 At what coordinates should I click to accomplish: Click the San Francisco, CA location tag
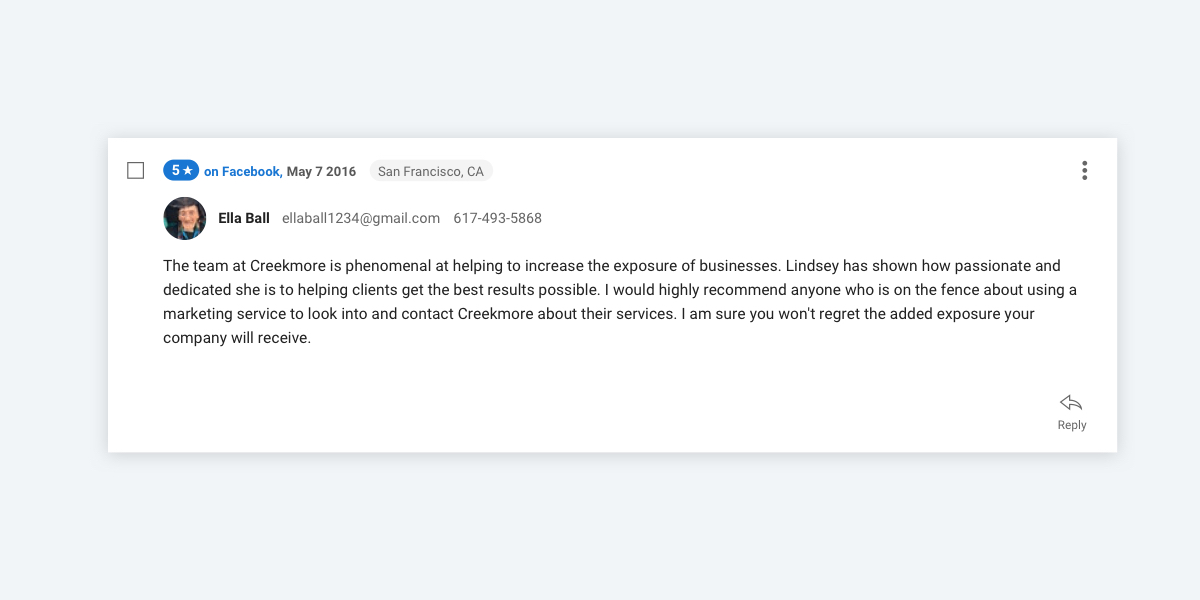pyautogui.click(x=431, y=171)
